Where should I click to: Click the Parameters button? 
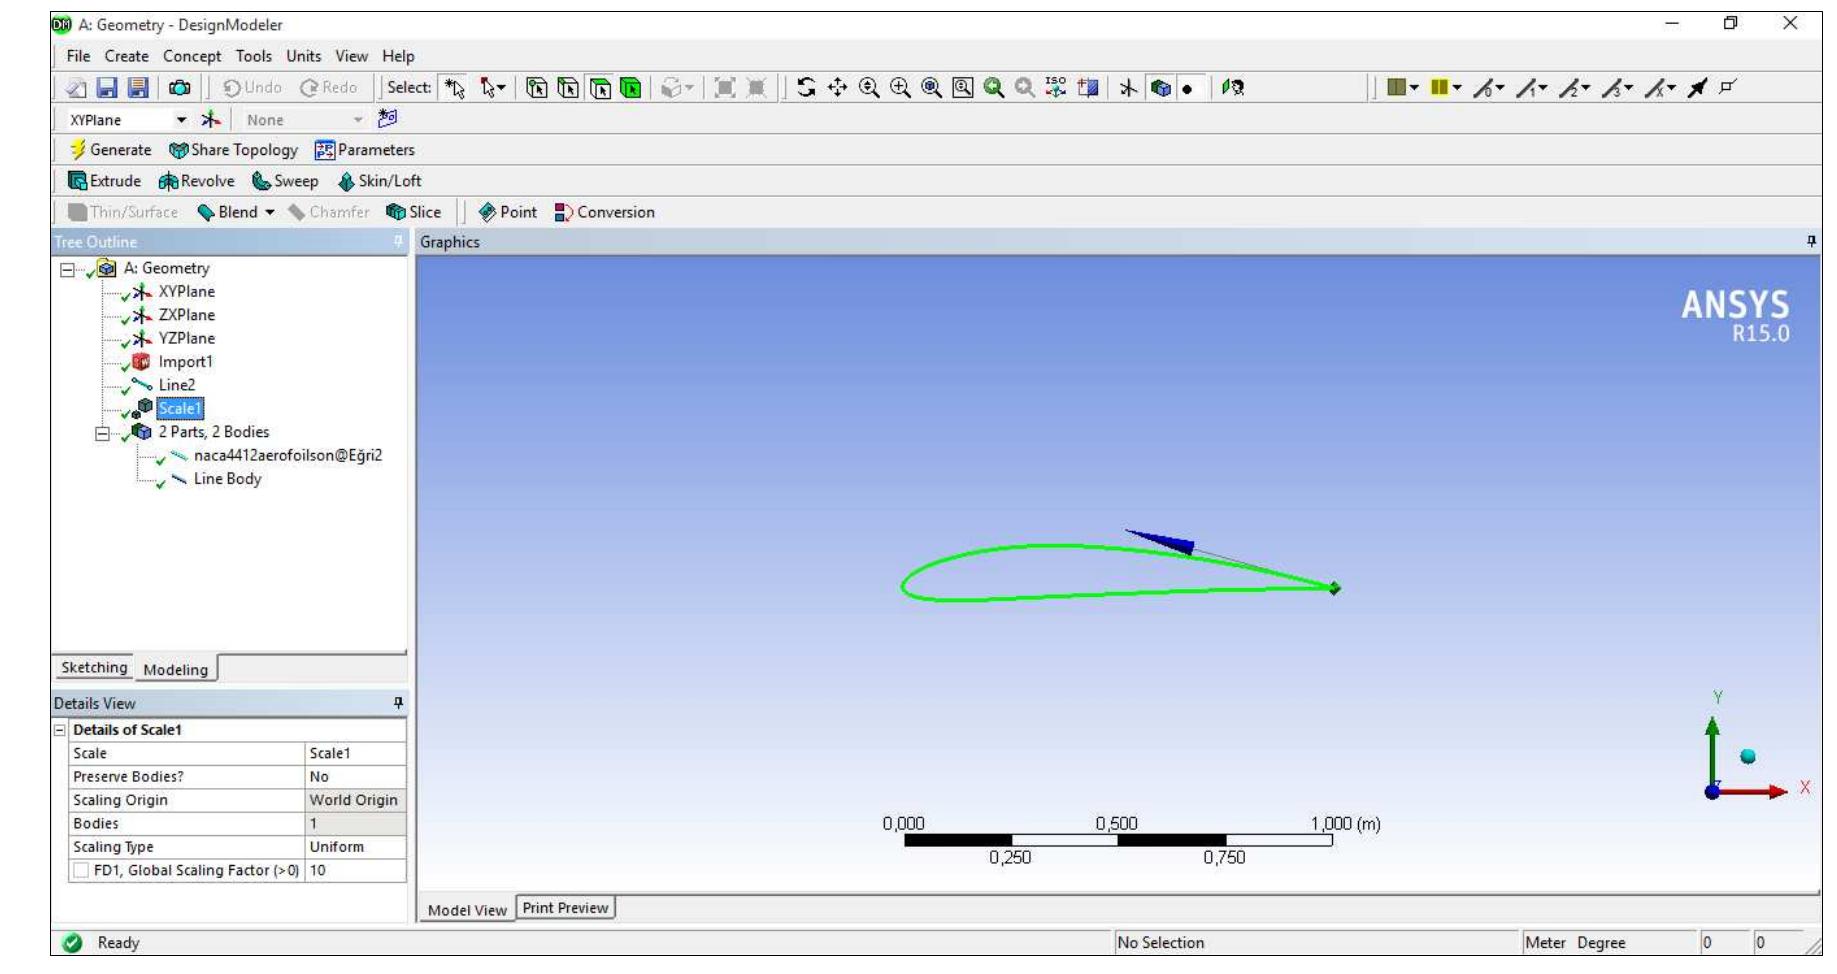[x=364, y=150]
